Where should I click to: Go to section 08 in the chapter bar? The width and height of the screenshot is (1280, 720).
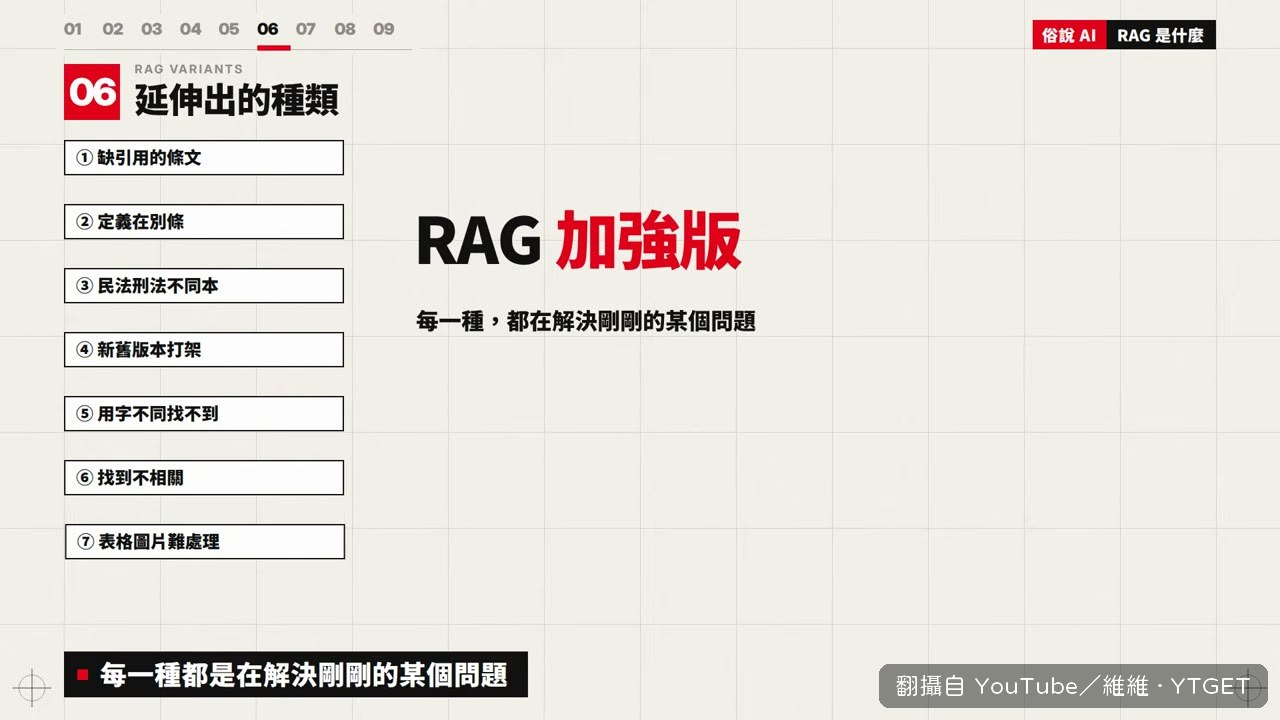pos(345,29)
